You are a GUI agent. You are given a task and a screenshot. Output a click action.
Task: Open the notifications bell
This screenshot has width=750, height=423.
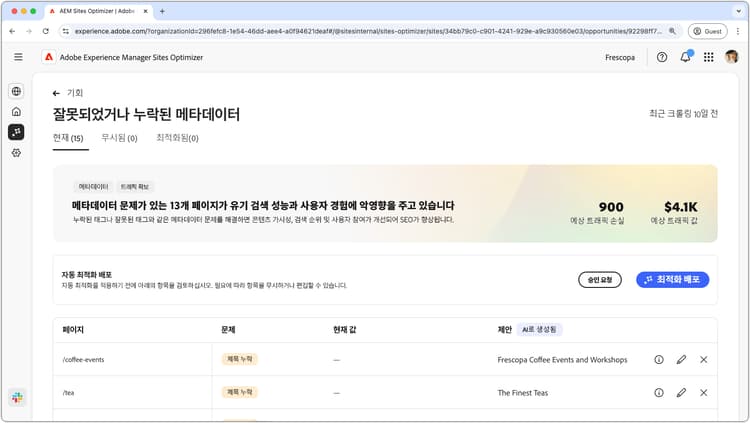click(685, 57)
